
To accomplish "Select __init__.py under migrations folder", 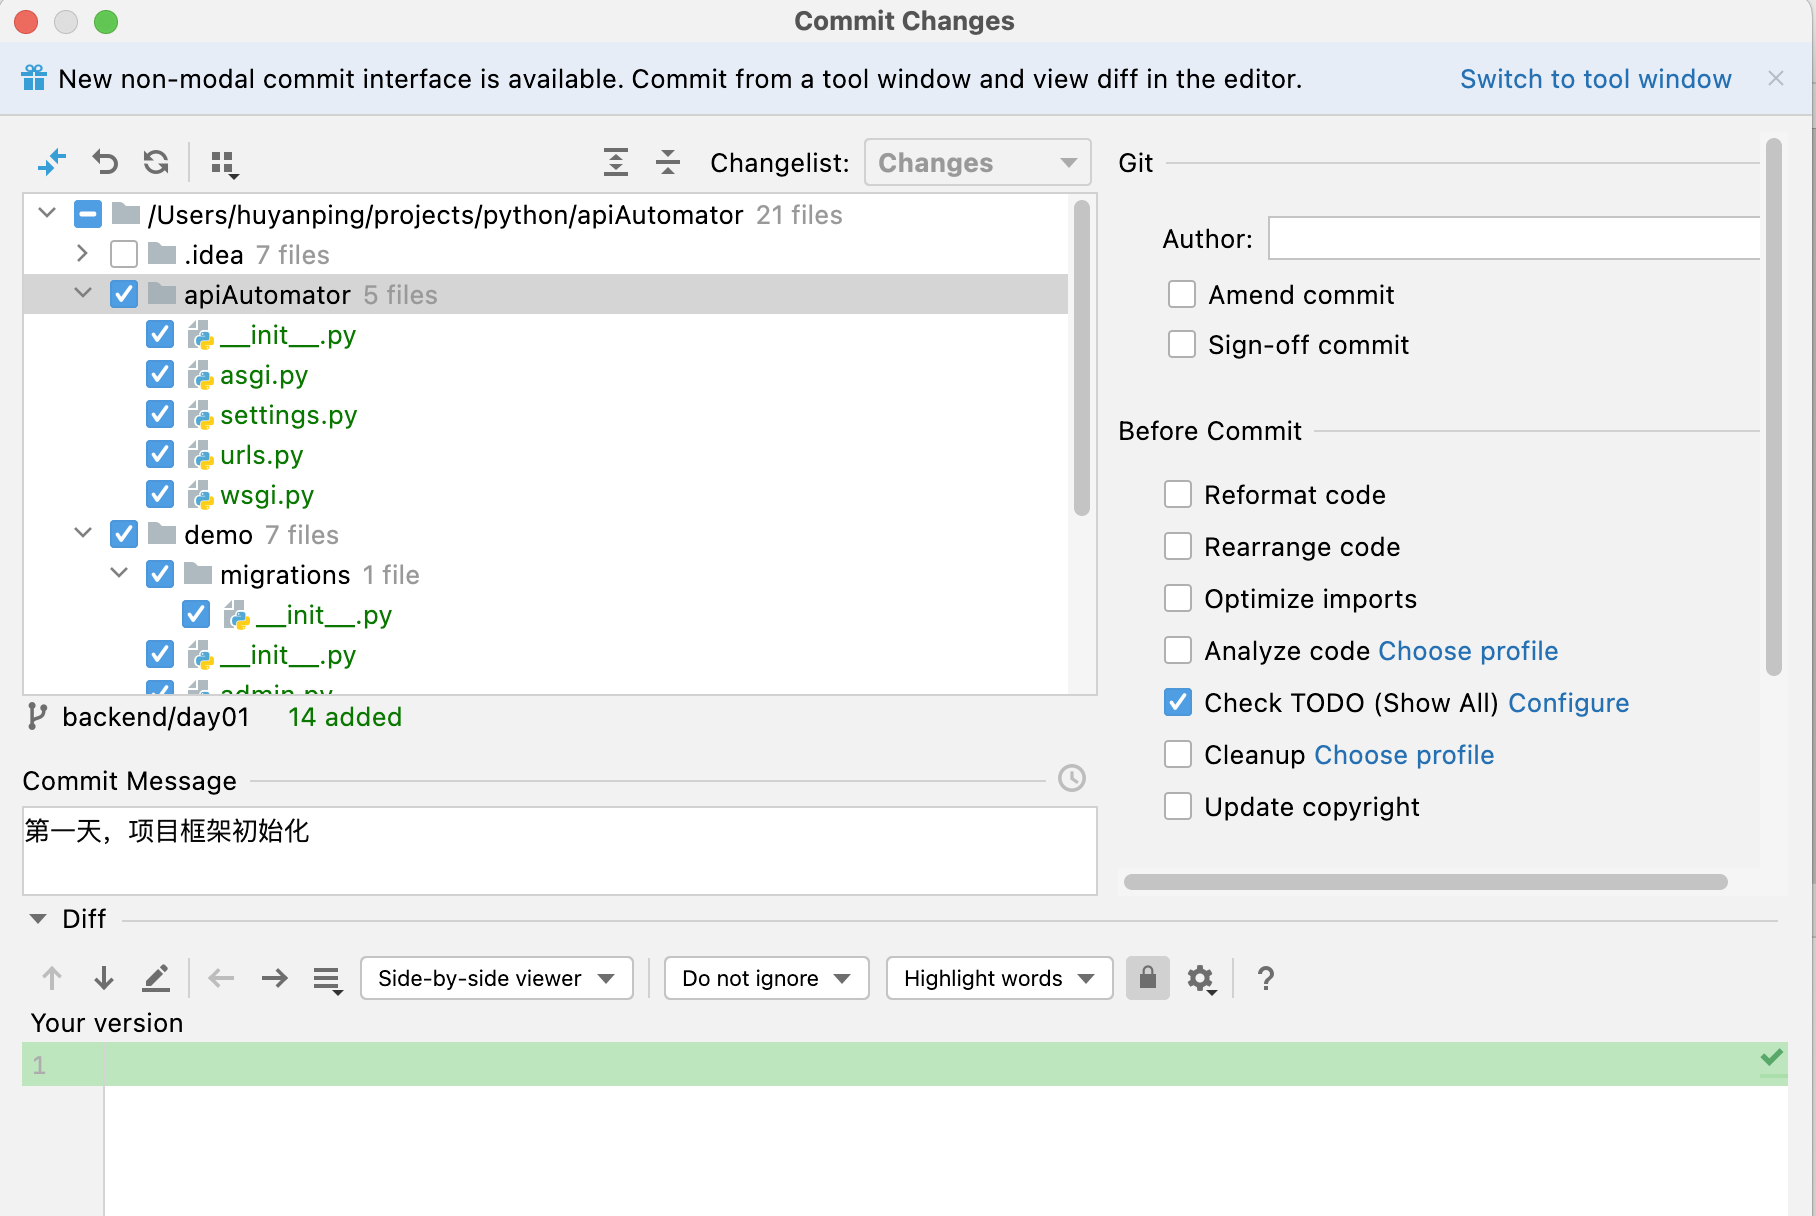I will (546, 614).
